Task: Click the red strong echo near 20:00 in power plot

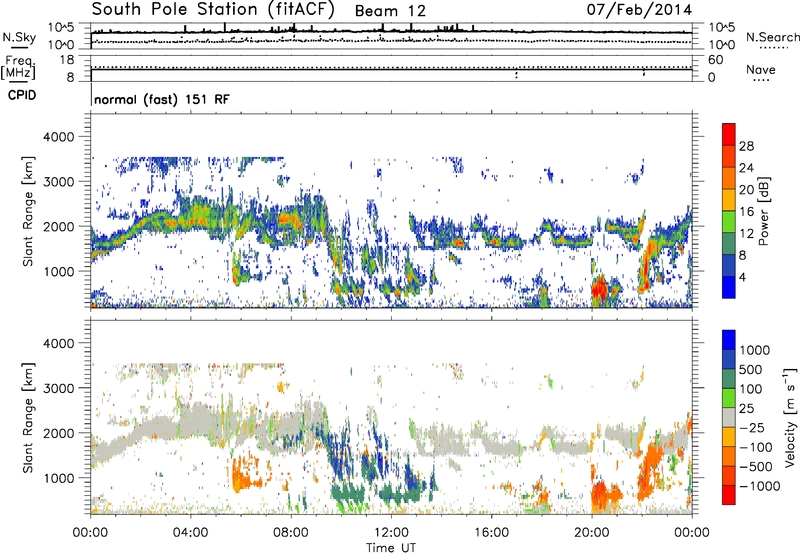Action: pos(599,290)
